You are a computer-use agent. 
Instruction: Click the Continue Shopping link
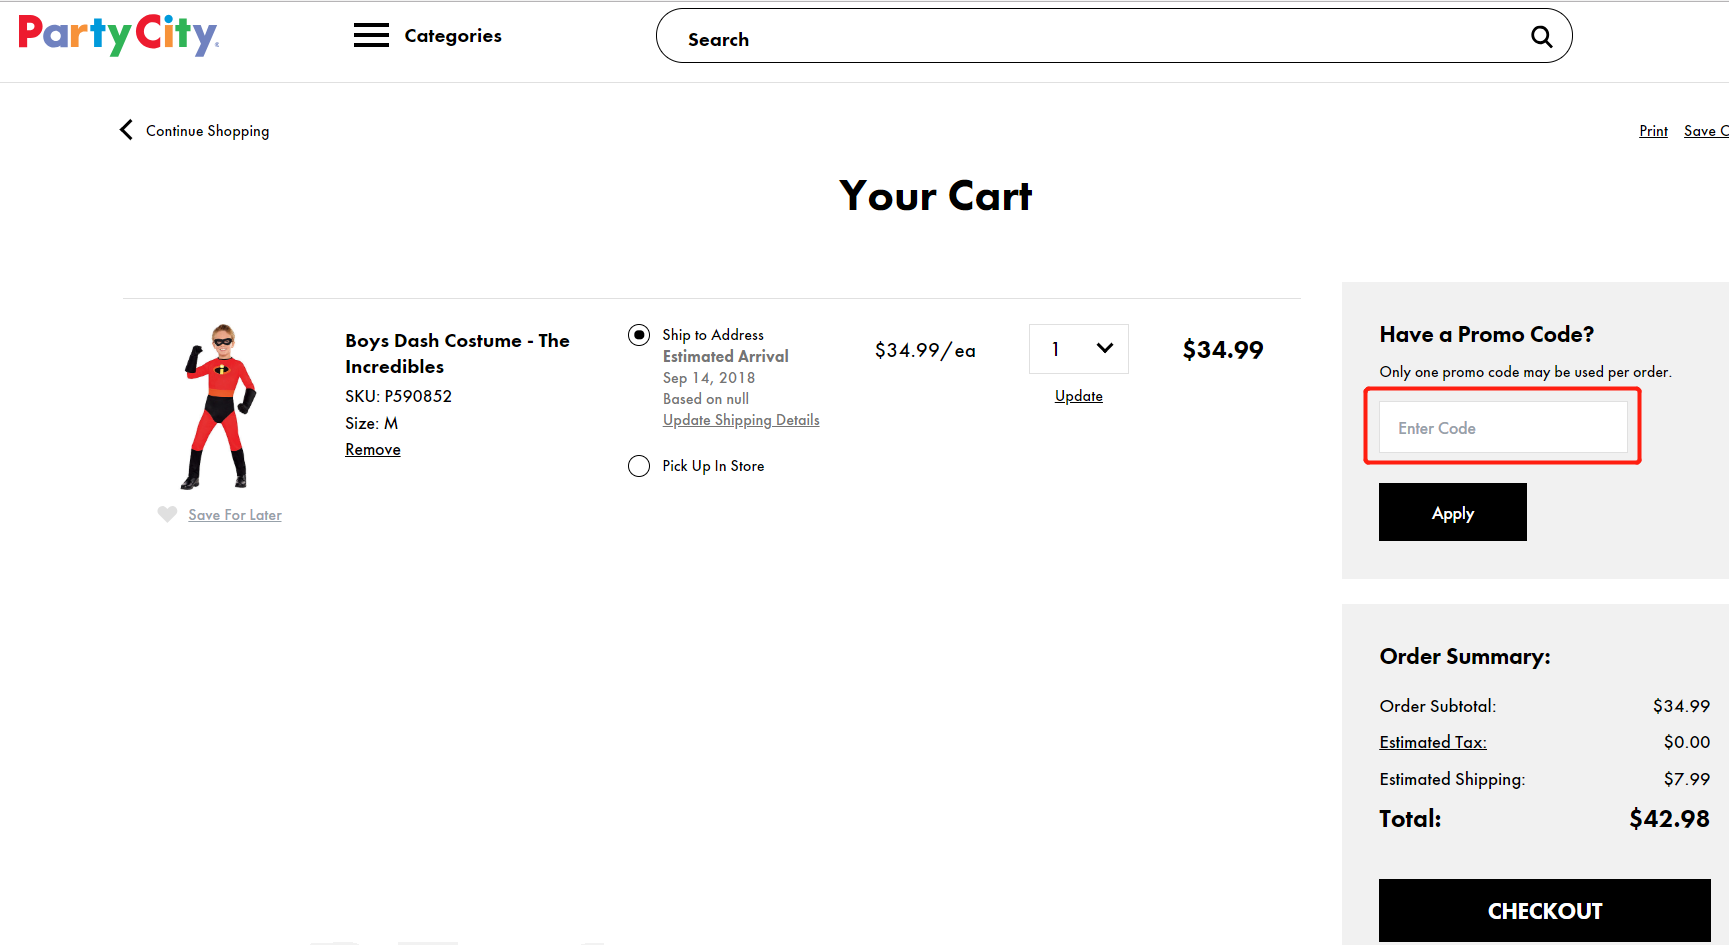(x=207, y=131)
